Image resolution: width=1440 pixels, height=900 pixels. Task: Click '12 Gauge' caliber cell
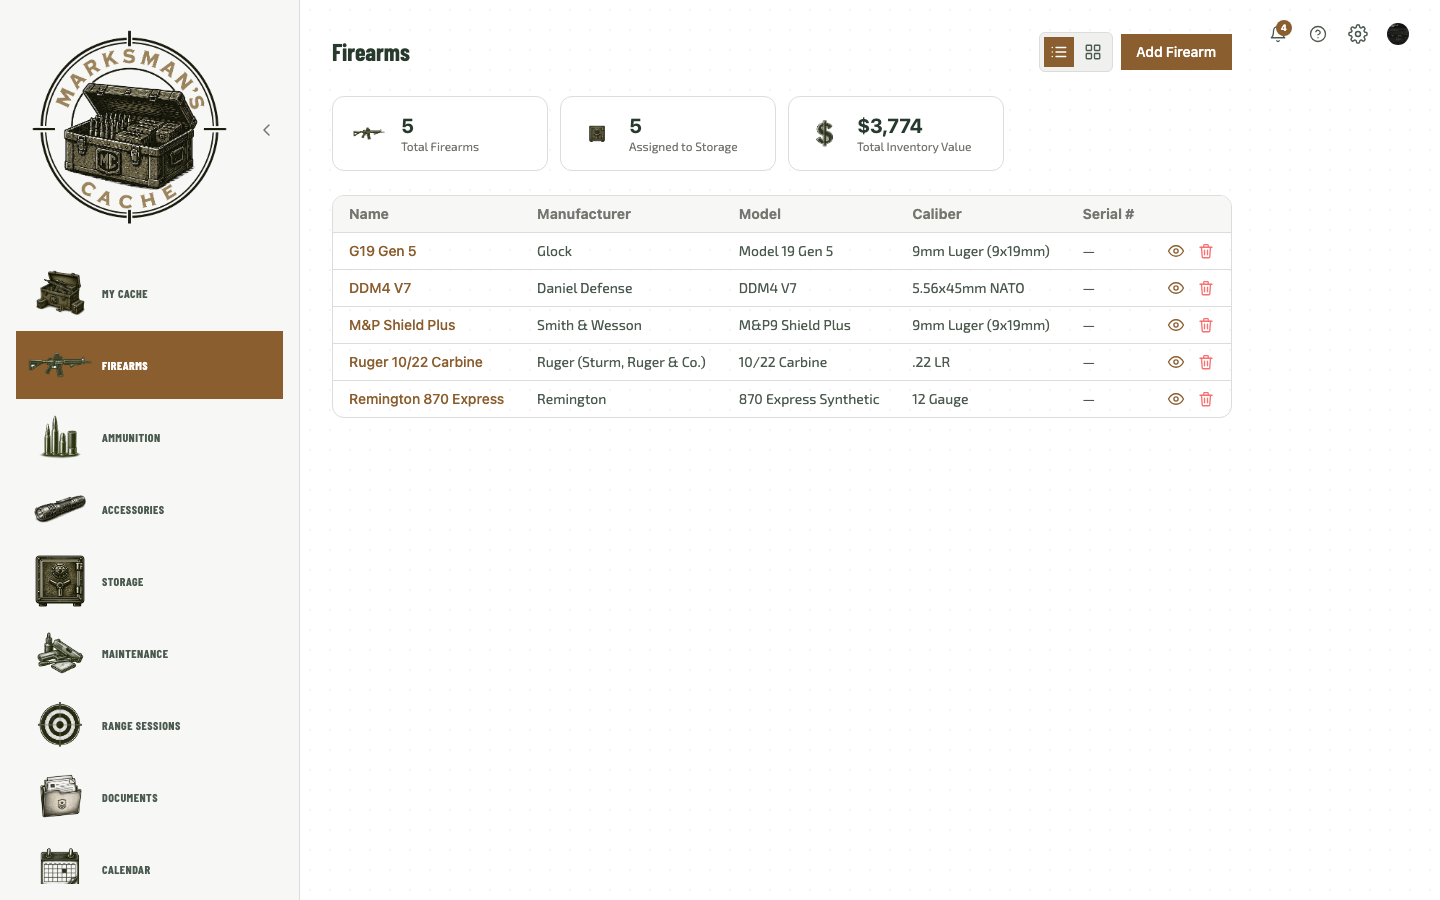click(940, 399)
